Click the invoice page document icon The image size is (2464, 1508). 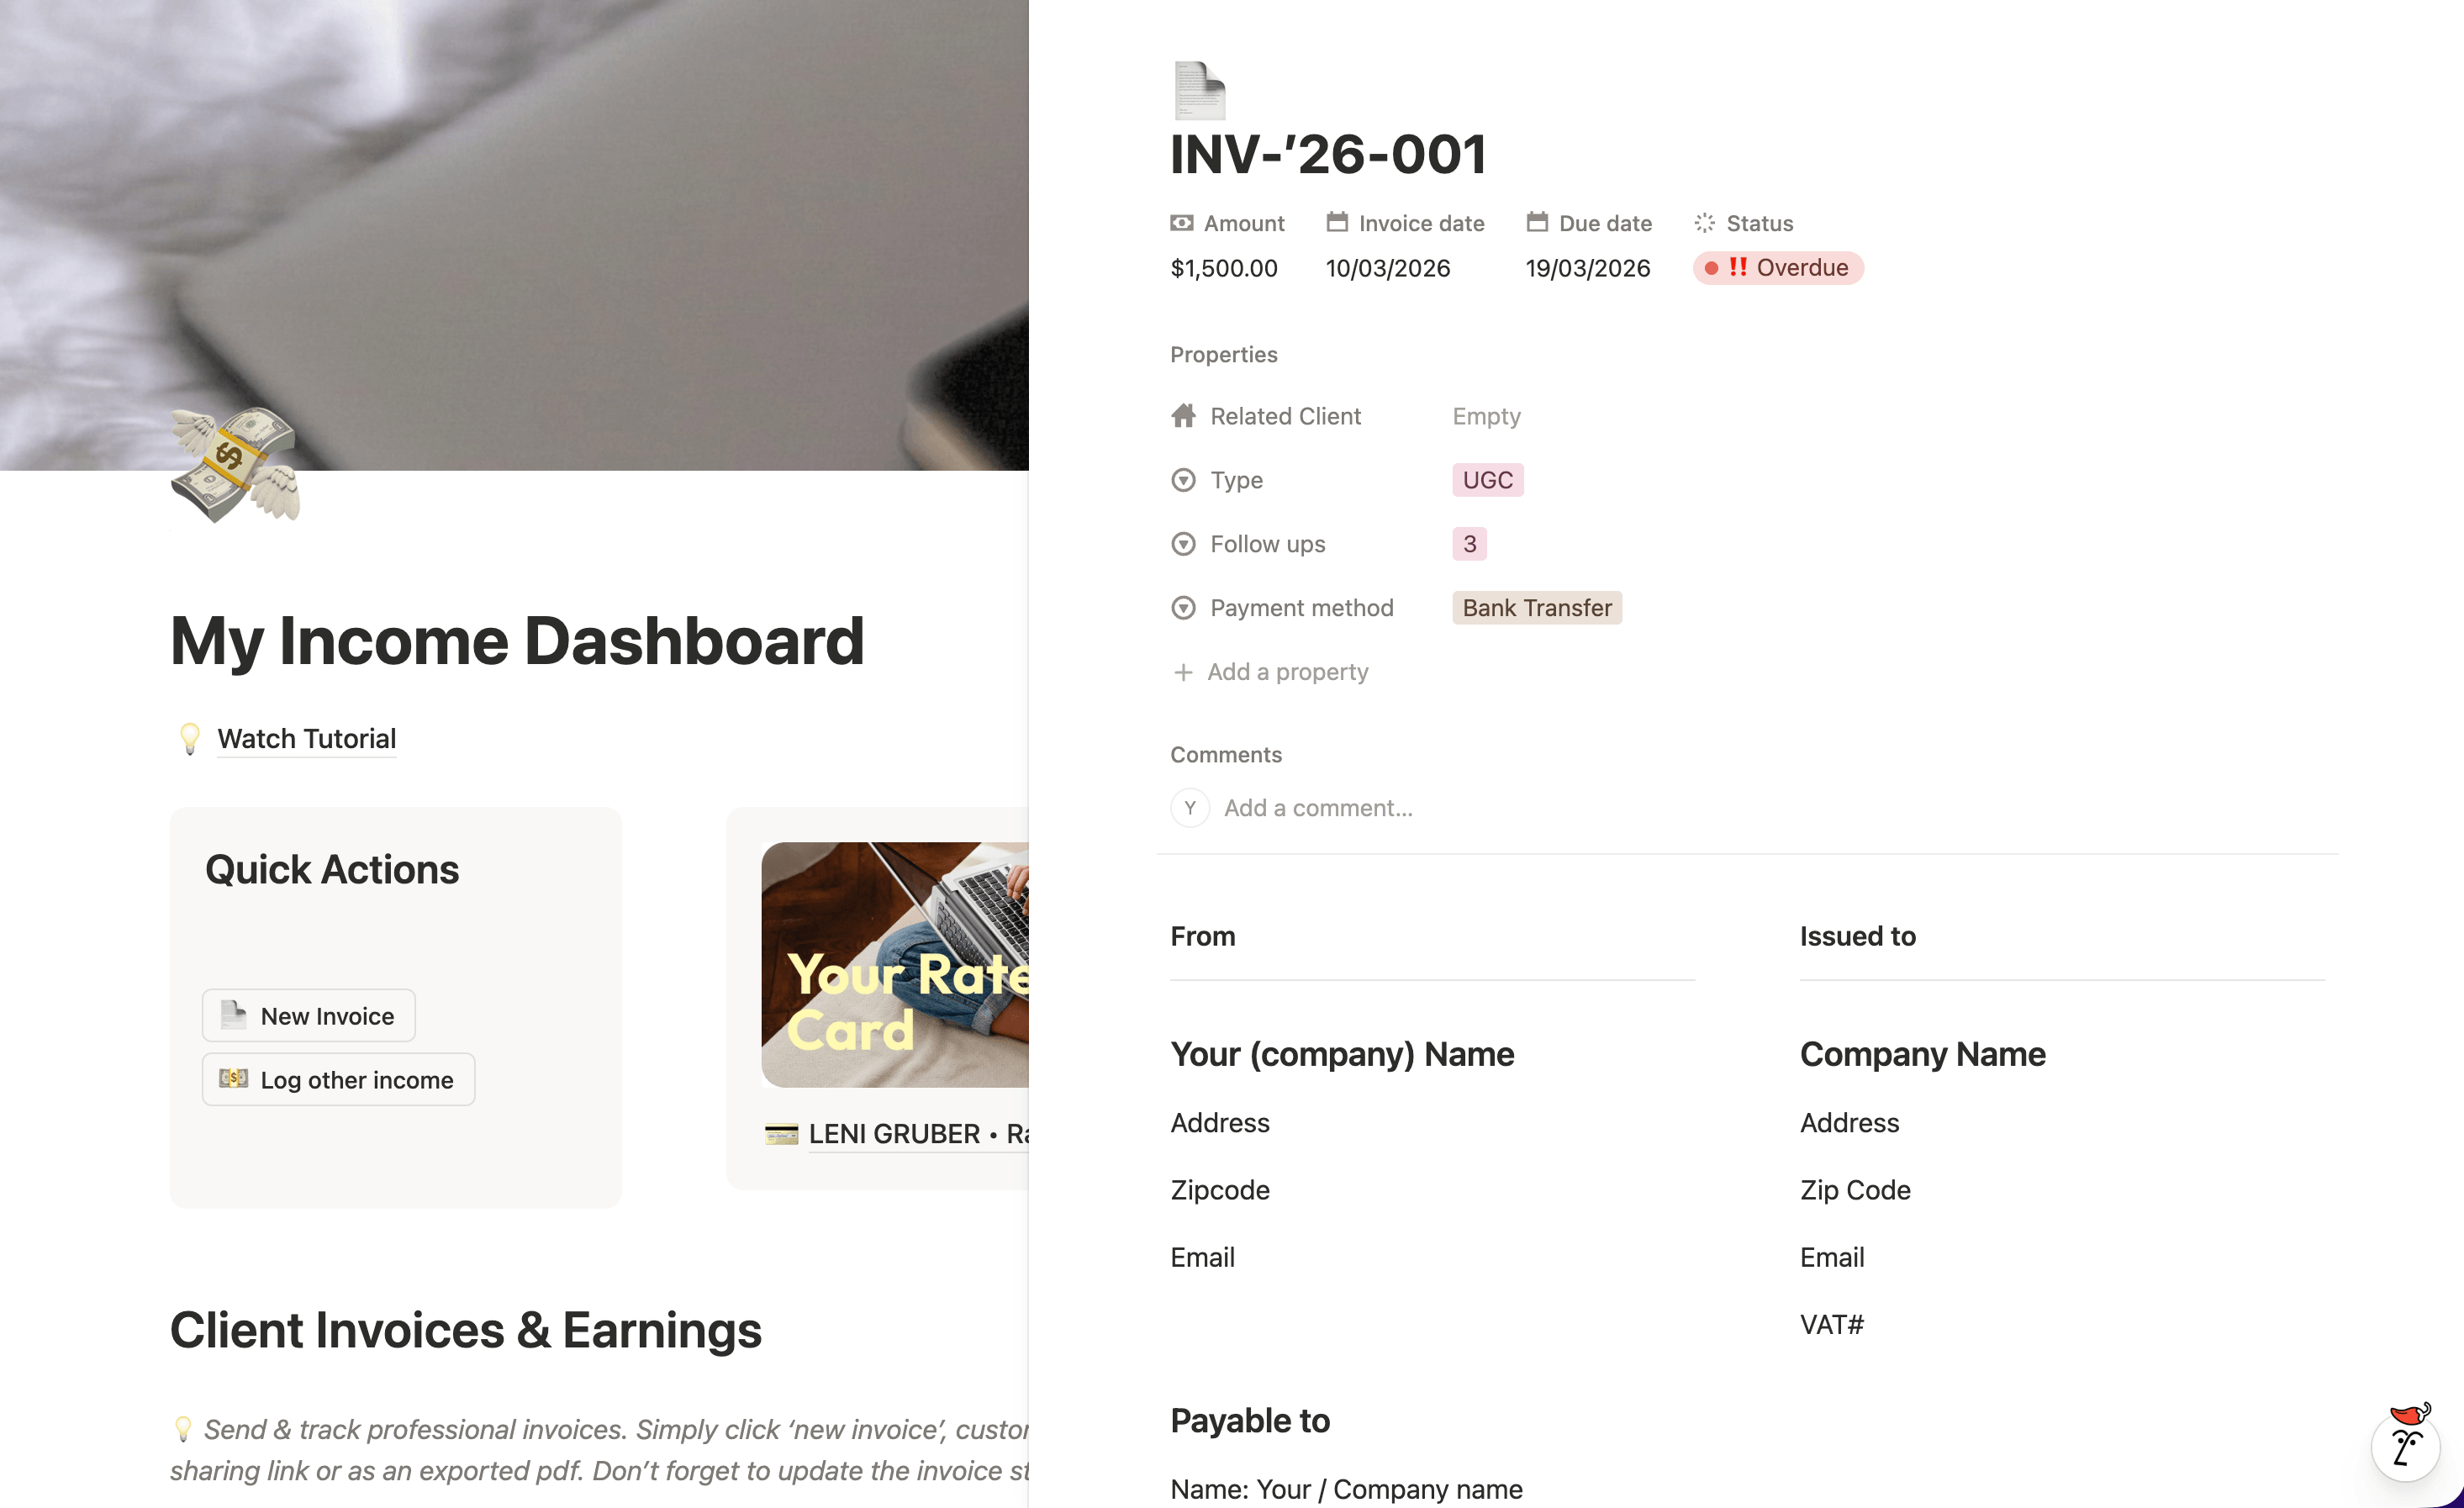tap(1199, 90)
